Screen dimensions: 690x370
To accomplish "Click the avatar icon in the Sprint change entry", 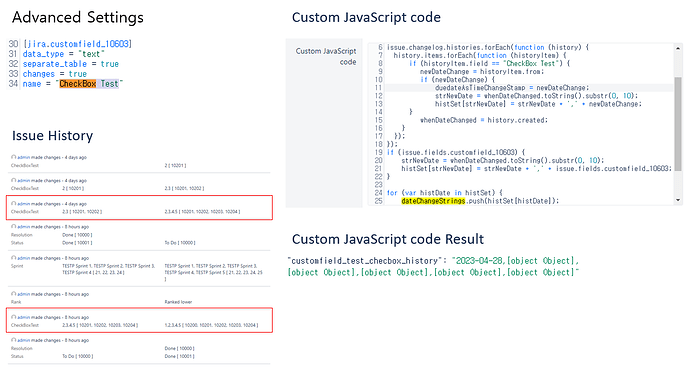I will 14,258.
